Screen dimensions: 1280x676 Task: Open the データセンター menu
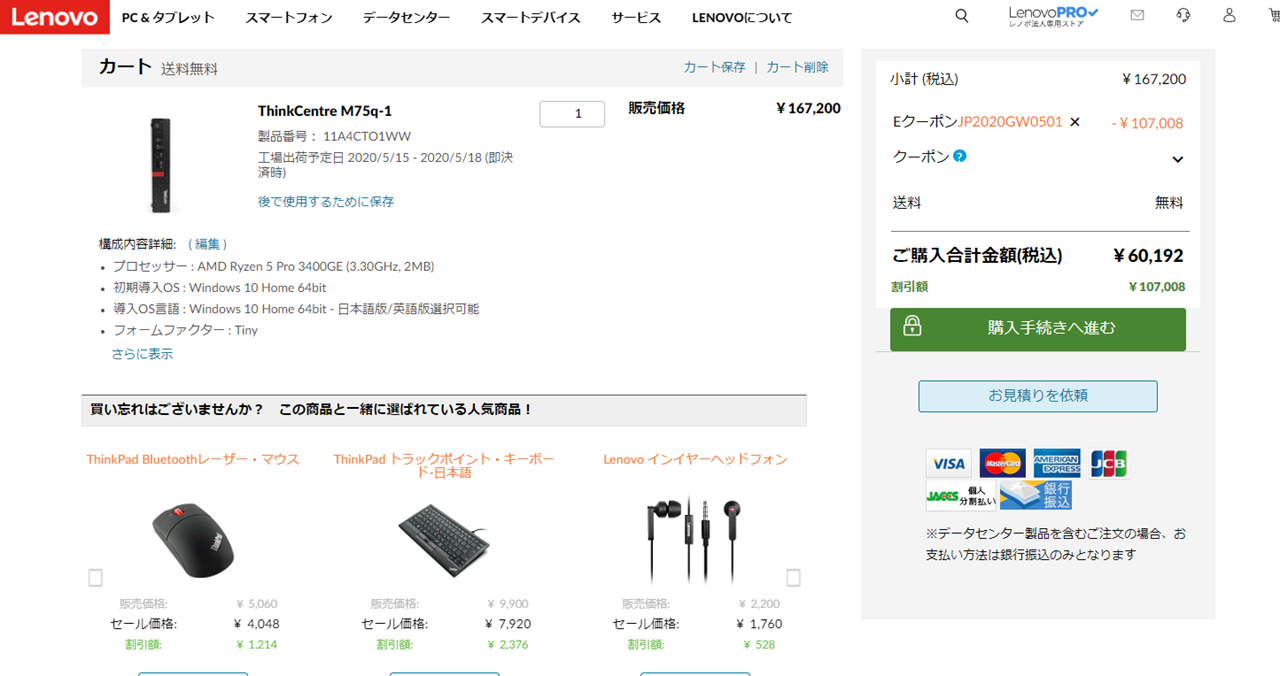[x=406, y=18]
